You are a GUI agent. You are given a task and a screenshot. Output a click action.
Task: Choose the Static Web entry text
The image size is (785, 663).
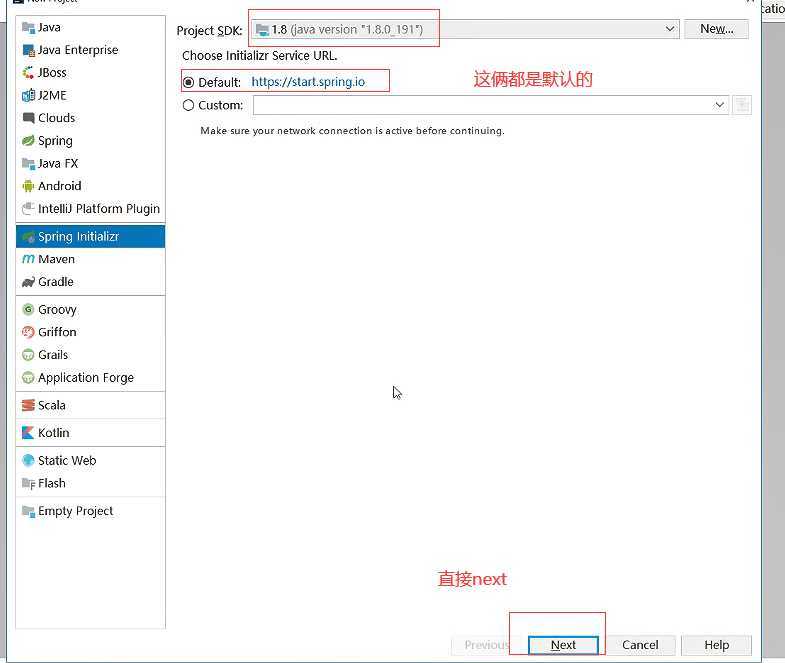pyautogui.click(x=67, y=460)
